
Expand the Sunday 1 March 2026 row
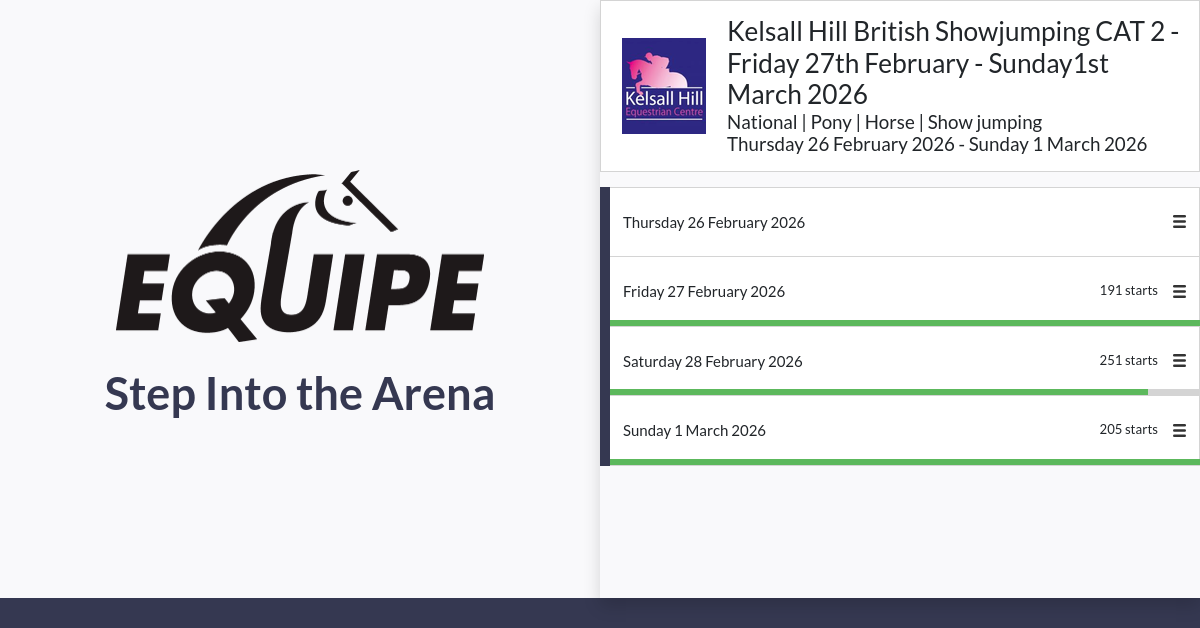694,431
